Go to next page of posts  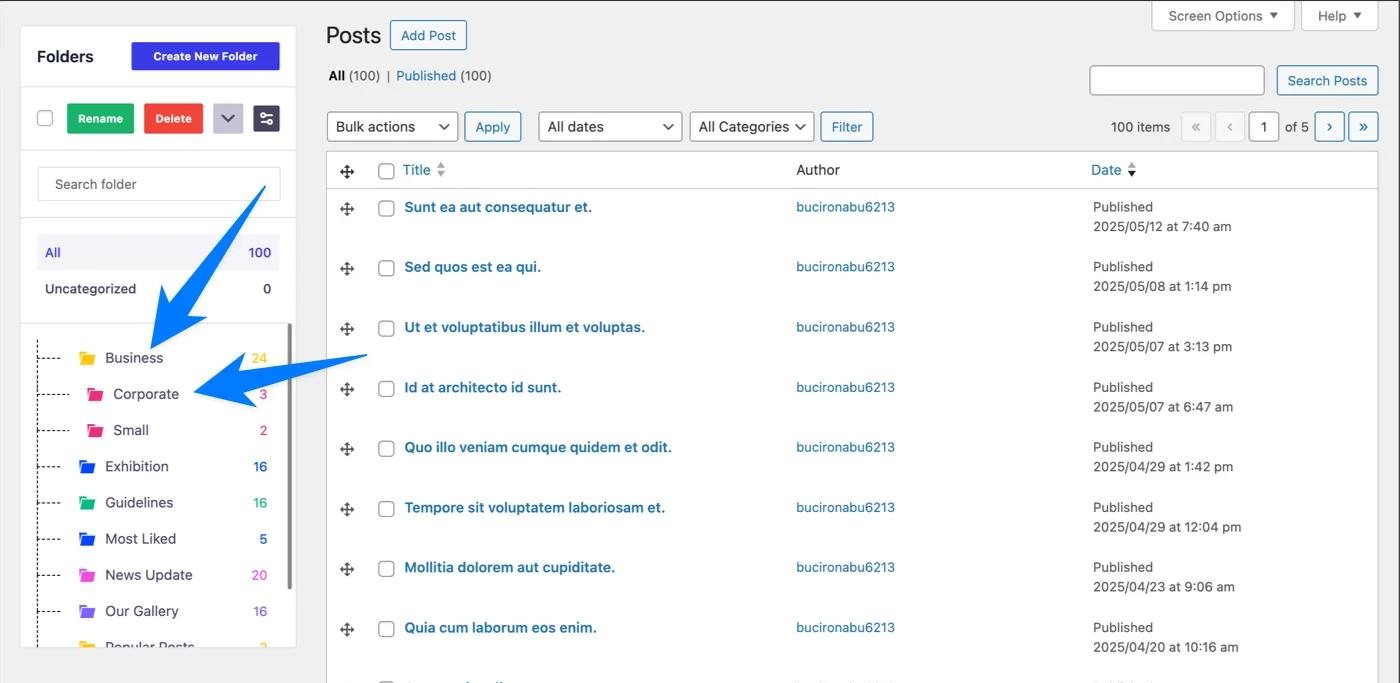click(1329, 127)
